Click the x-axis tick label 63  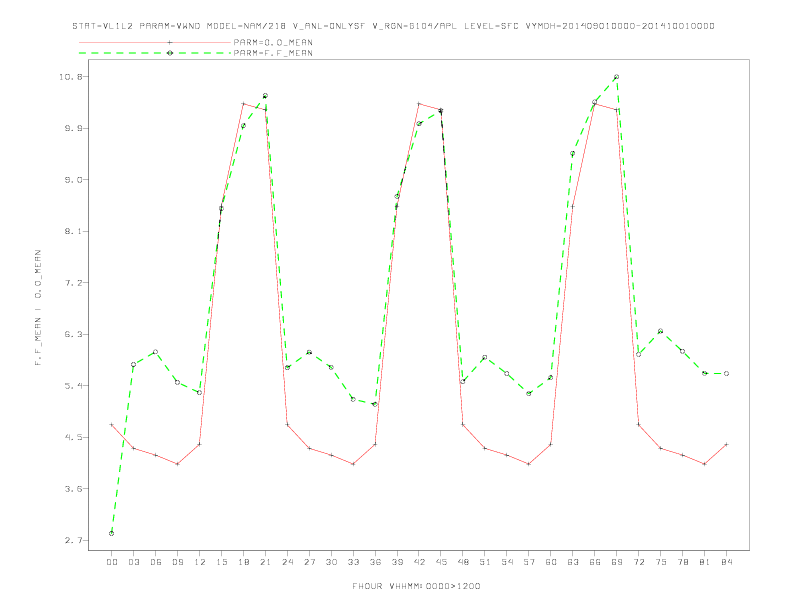coord(573,562)
